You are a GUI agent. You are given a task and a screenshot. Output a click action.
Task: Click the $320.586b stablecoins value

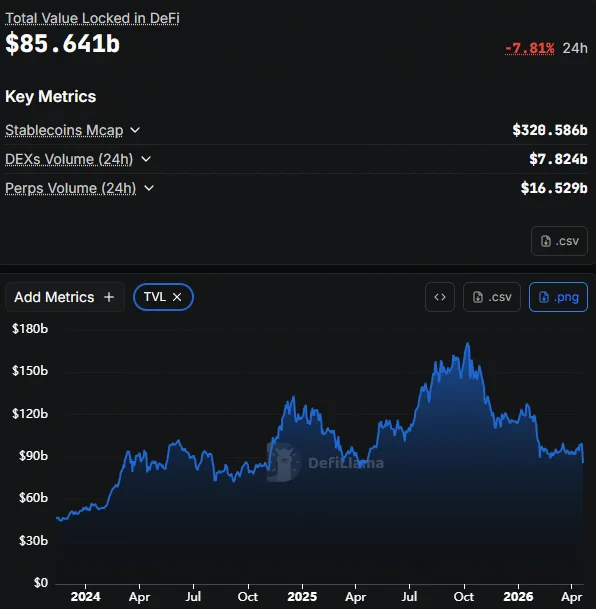point(550,130)
